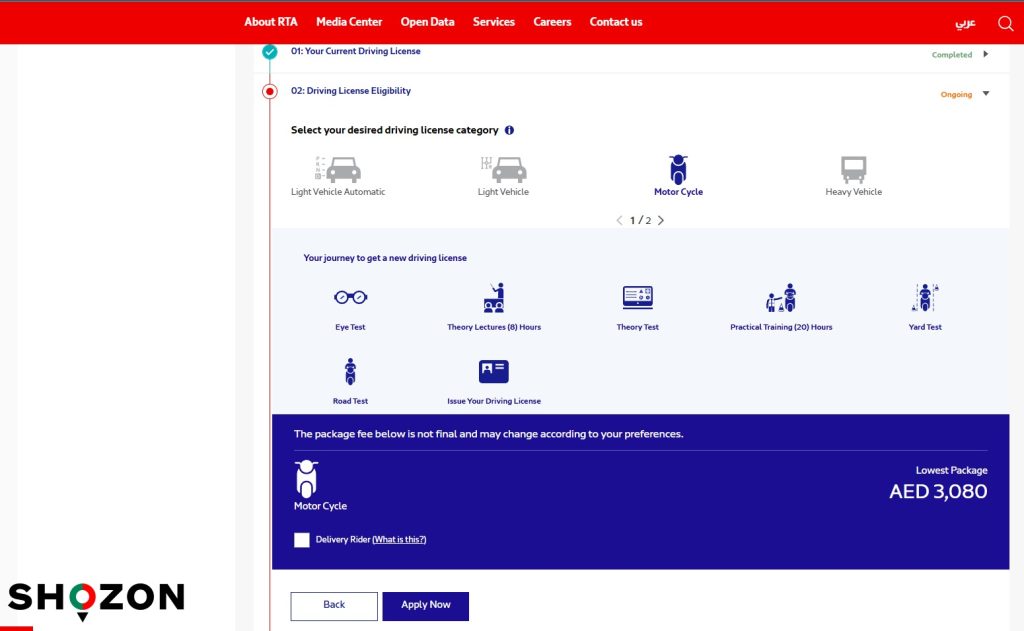Click the Eye Test journey icon
This screenshot has height=631, width=1024.
tap(349, 297)
